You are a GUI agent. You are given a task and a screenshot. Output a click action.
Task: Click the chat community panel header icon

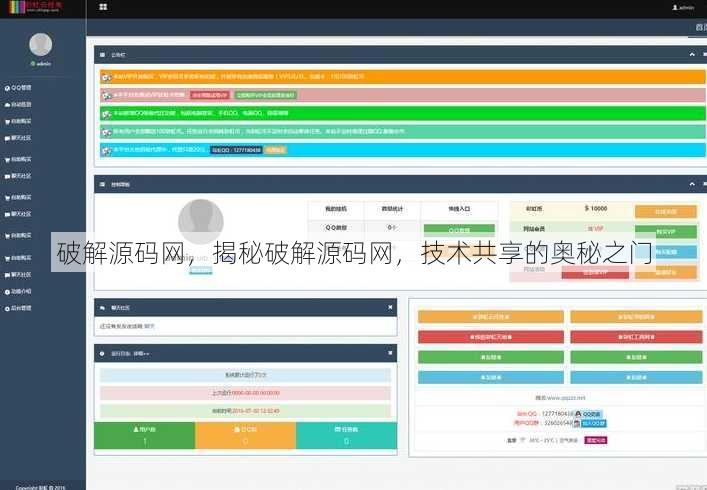[x=102, y=308]
